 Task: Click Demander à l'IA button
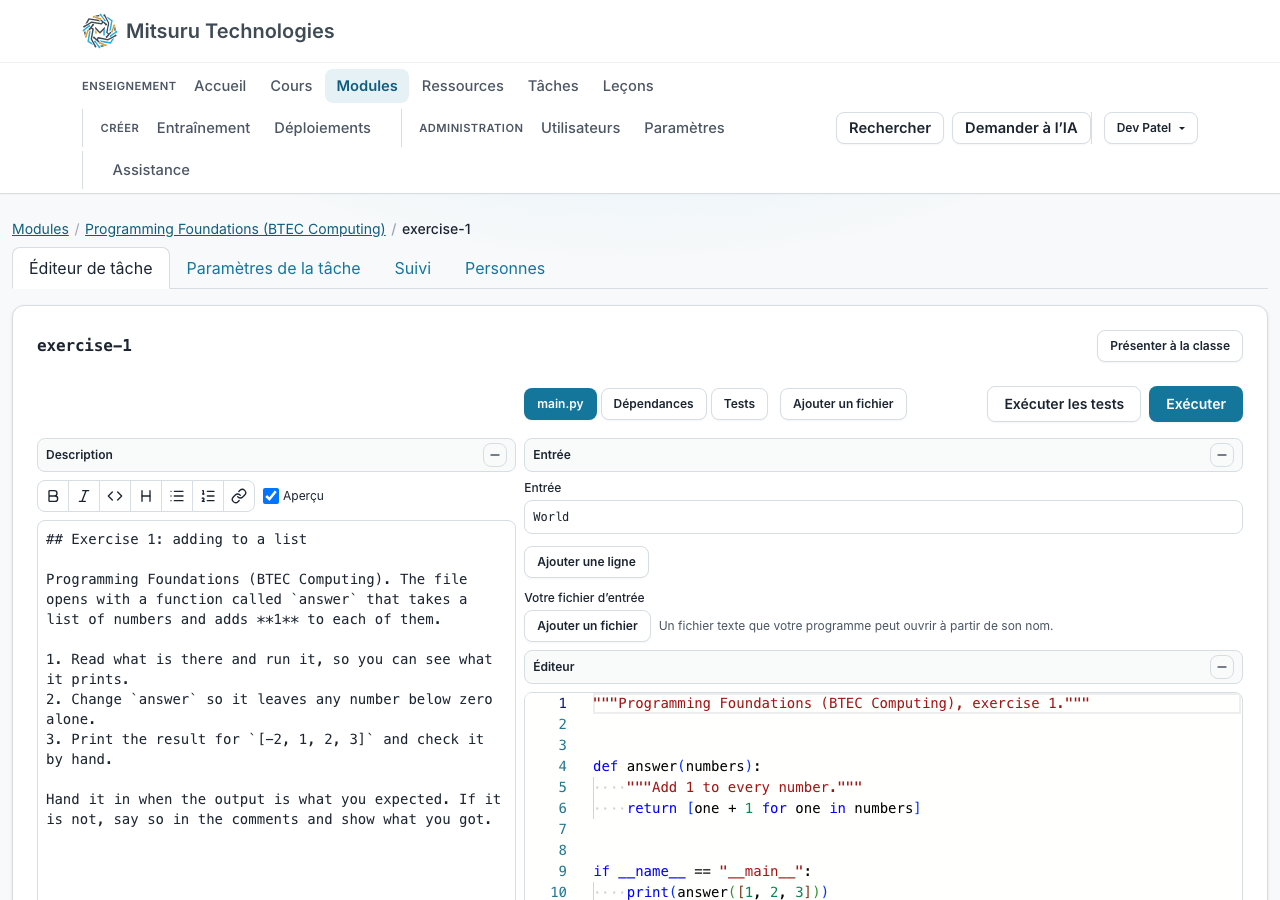(x=1021, y=128)
